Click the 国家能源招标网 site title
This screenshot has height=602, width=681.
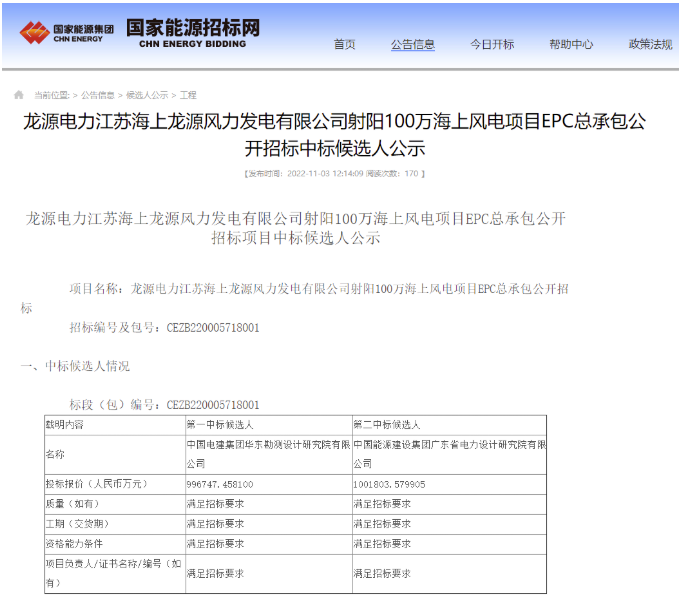[193, 33]
